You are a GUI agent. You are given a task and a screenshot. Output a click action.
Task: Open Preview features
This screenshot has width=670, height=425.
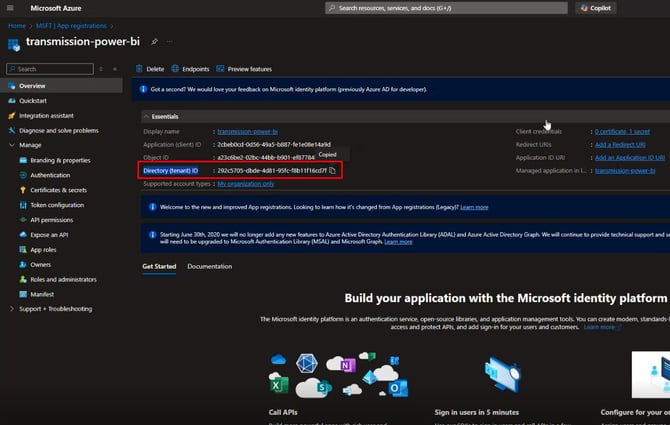coord(244,69)
